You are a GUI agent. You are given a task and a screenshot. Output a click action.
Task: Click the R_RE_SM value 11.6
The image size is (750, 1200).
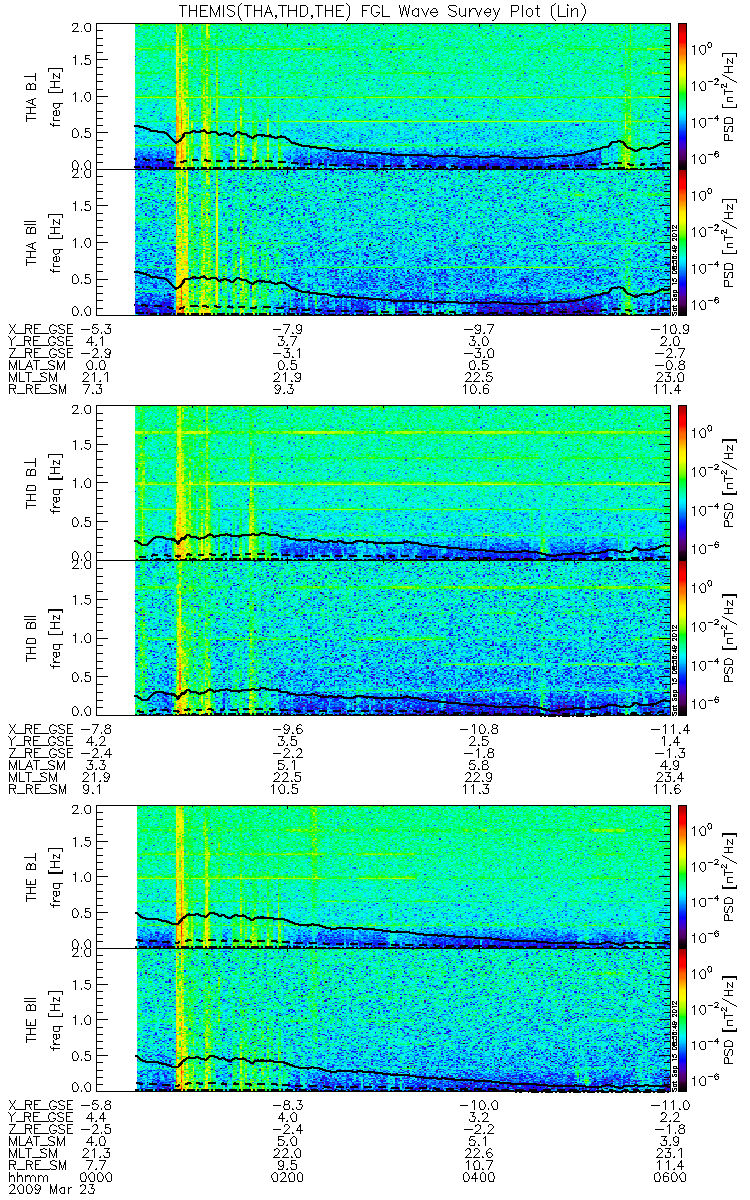pyautogui.click(x=672, y=789)
